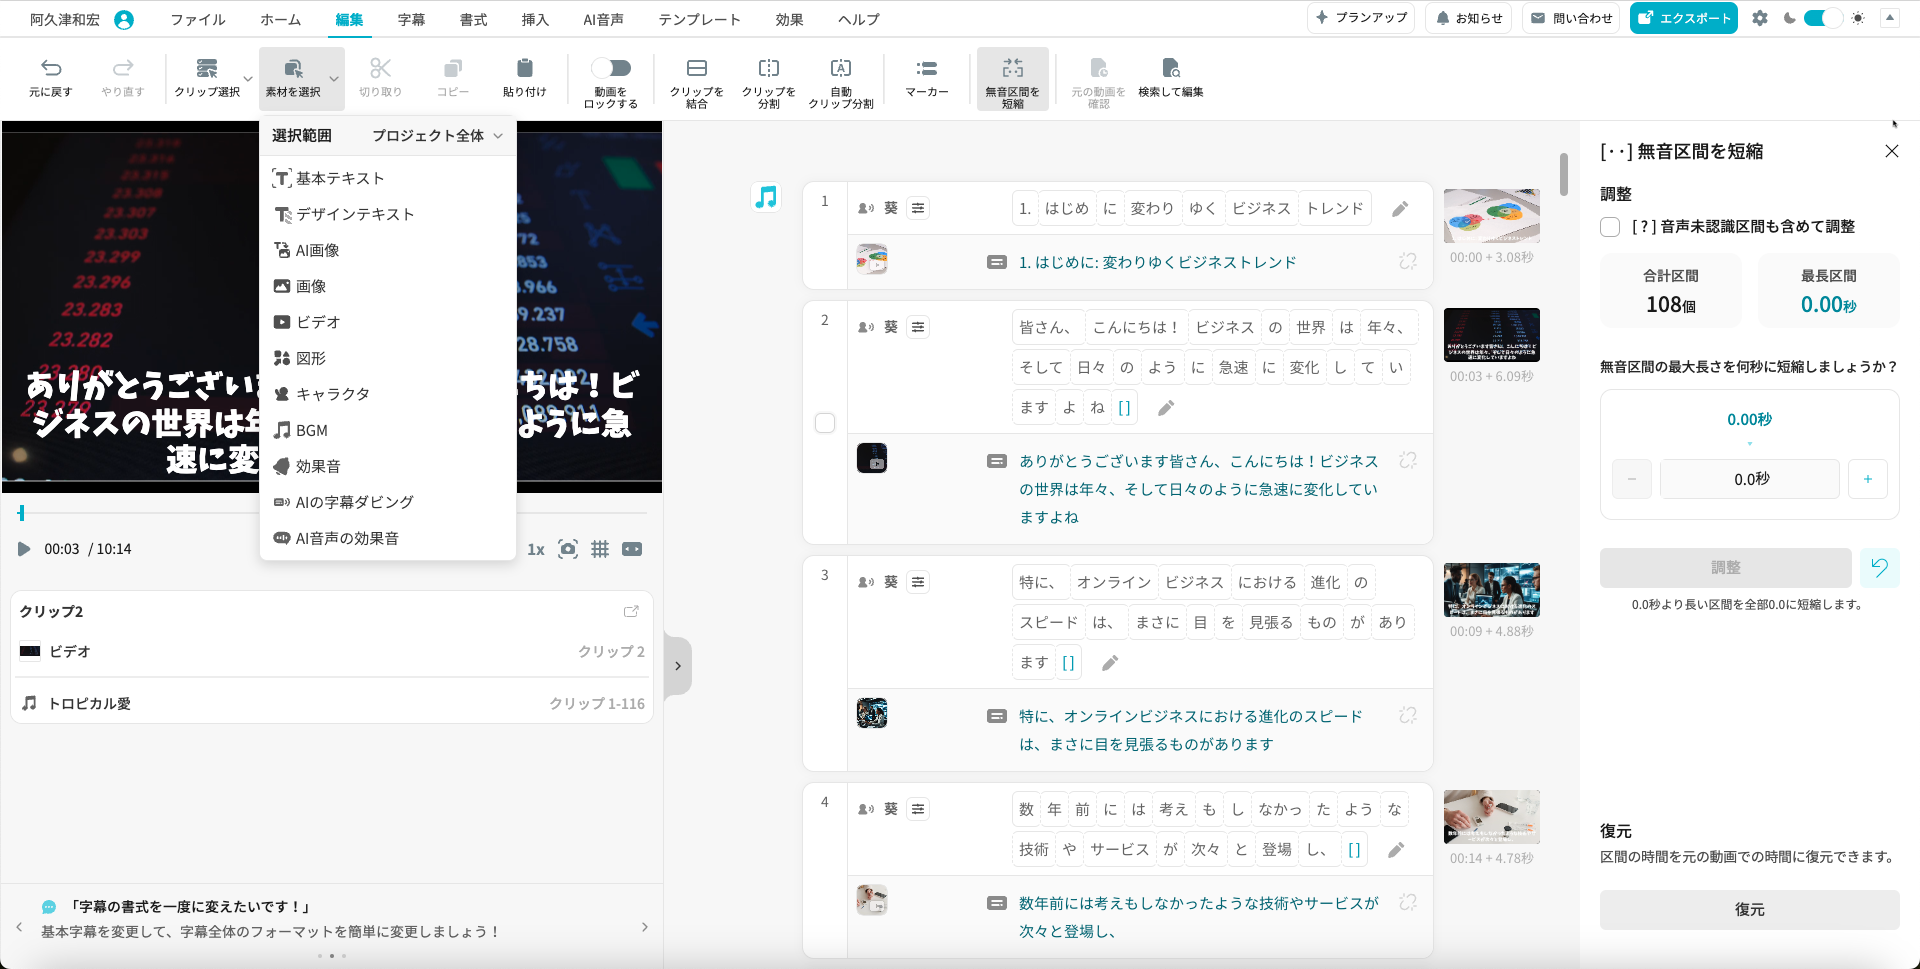Select キャラクタ from the material list

click(x=388, y=394)
